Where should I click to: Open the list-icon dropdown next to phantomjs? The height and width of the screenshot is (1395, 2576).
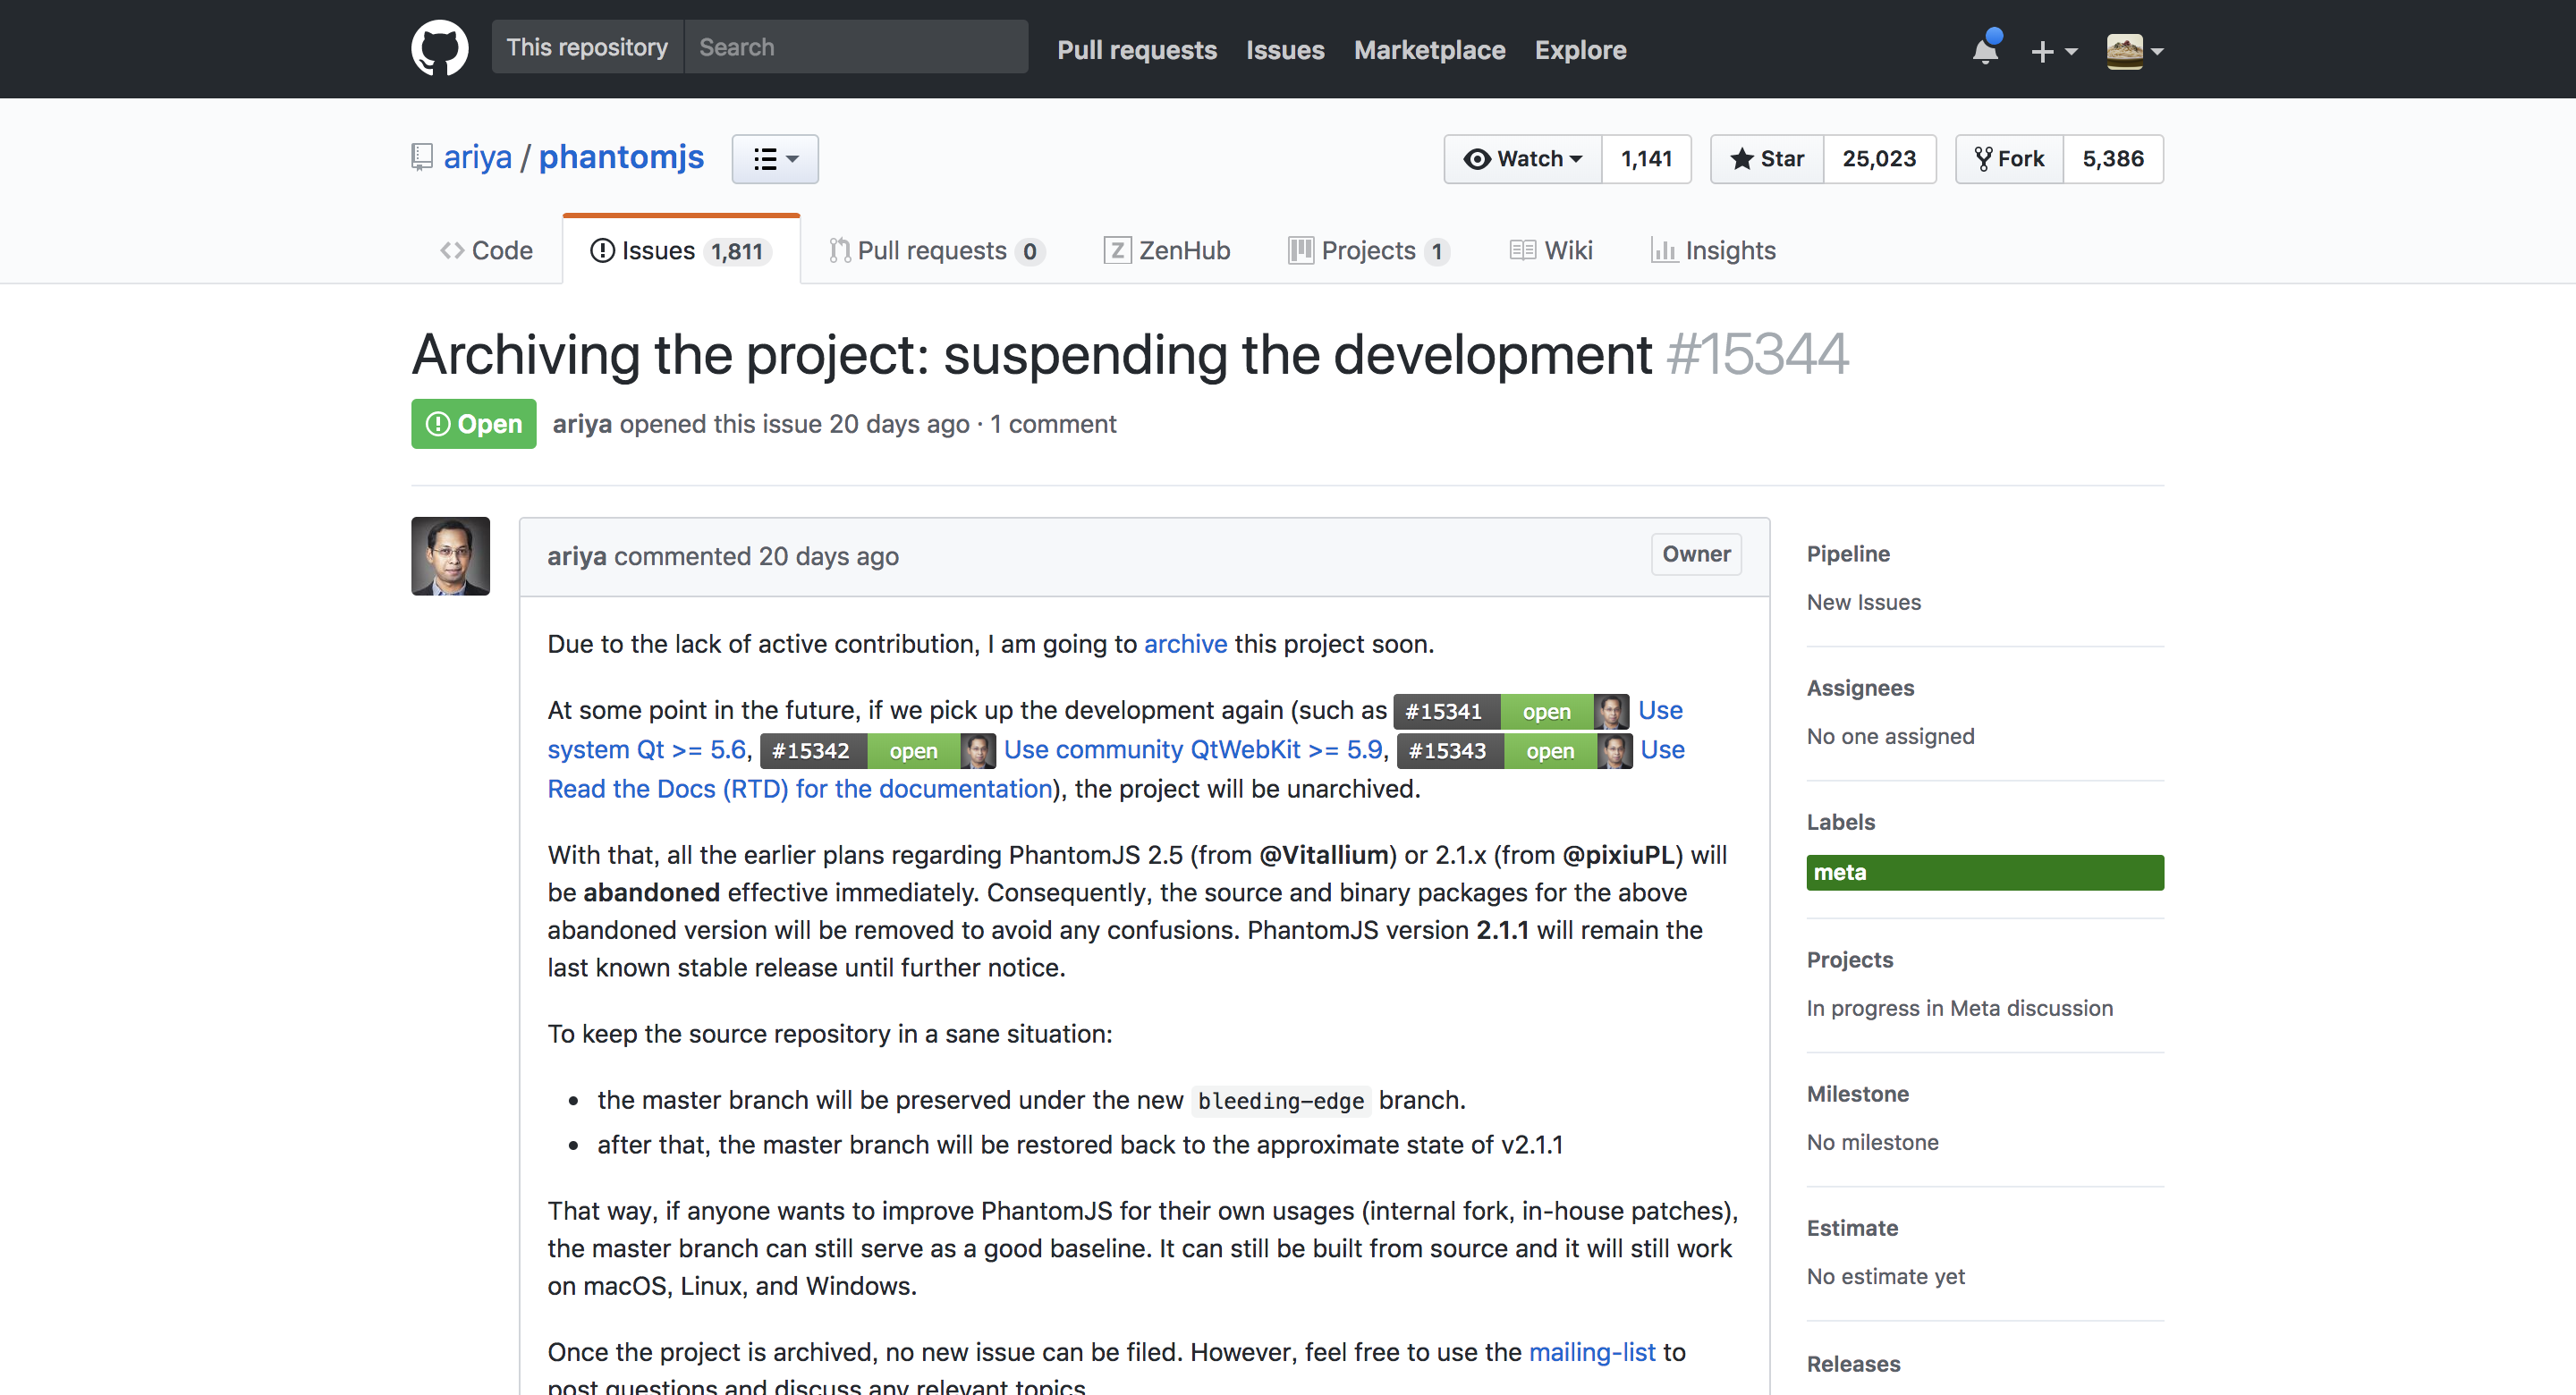pos(775,159)
